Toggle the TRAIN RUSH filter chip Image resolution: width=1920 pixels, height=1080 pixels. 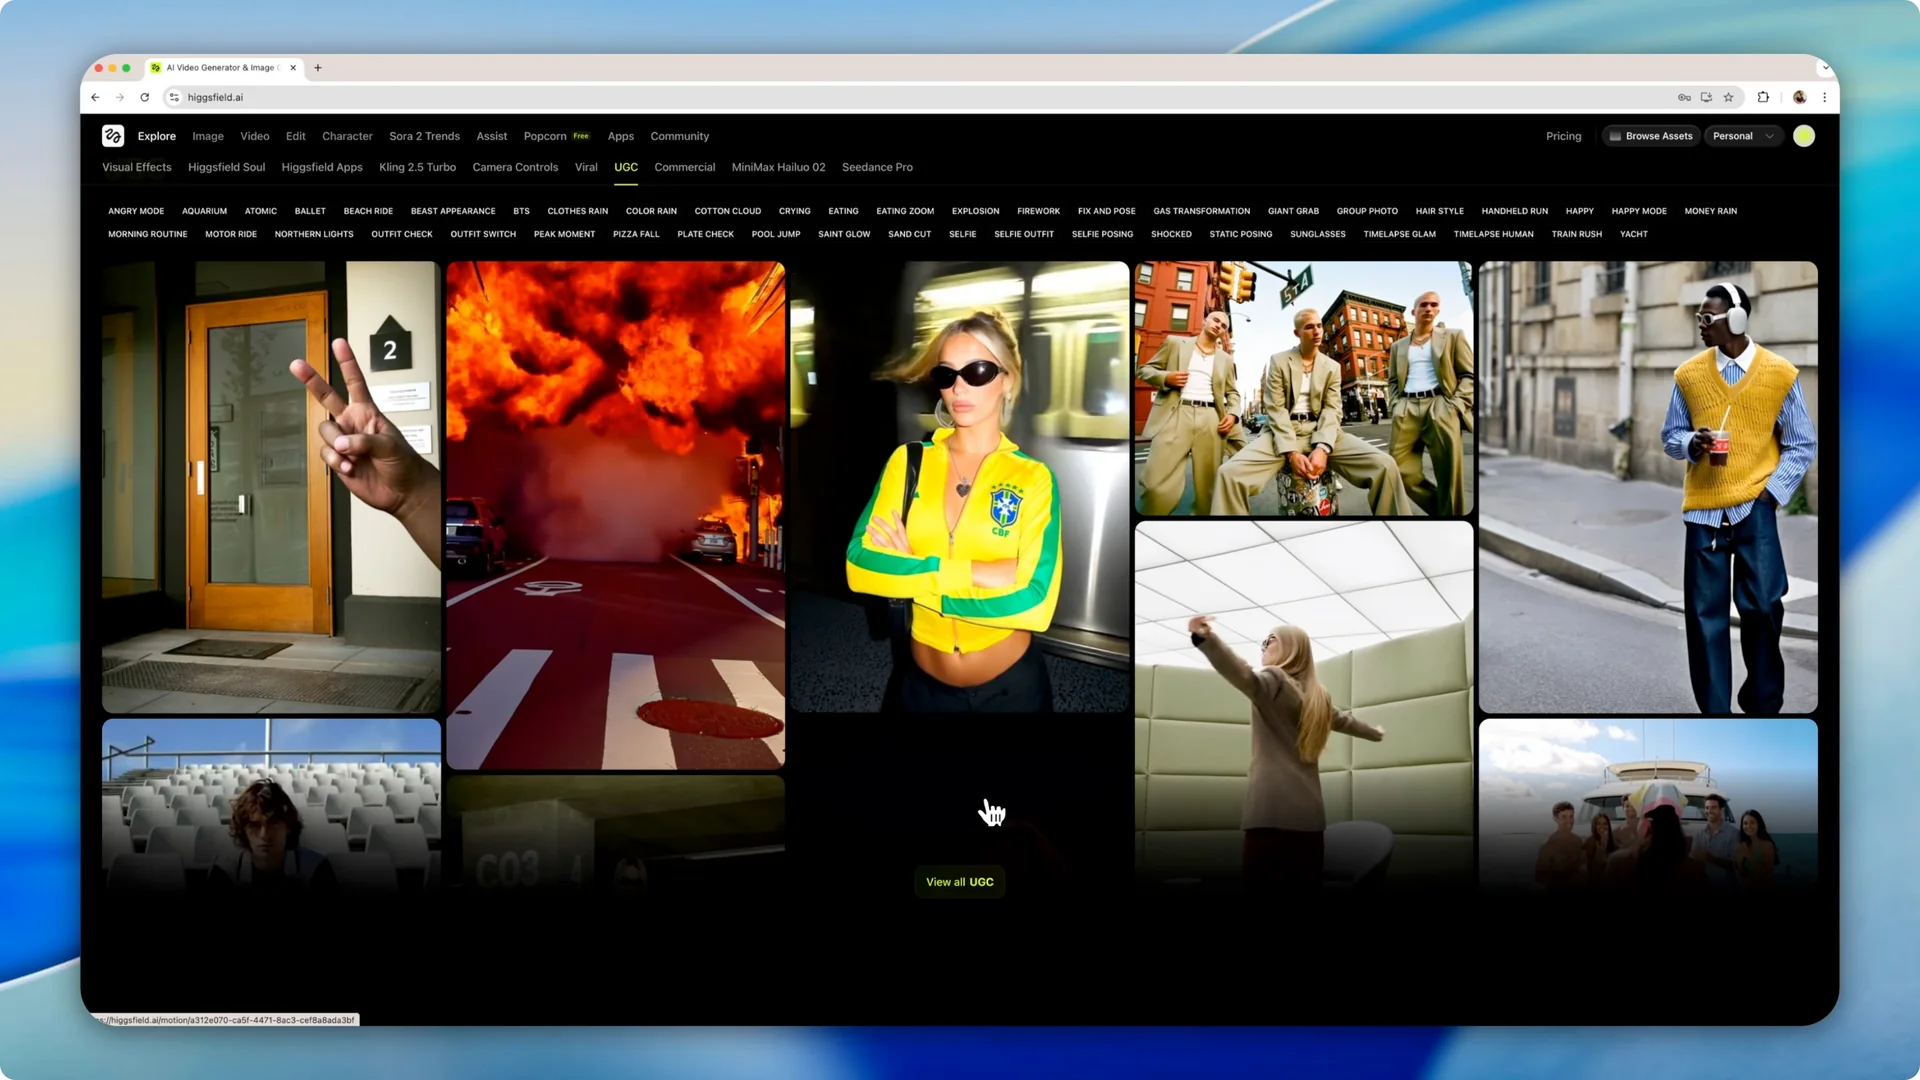[x=1577, y=233]
